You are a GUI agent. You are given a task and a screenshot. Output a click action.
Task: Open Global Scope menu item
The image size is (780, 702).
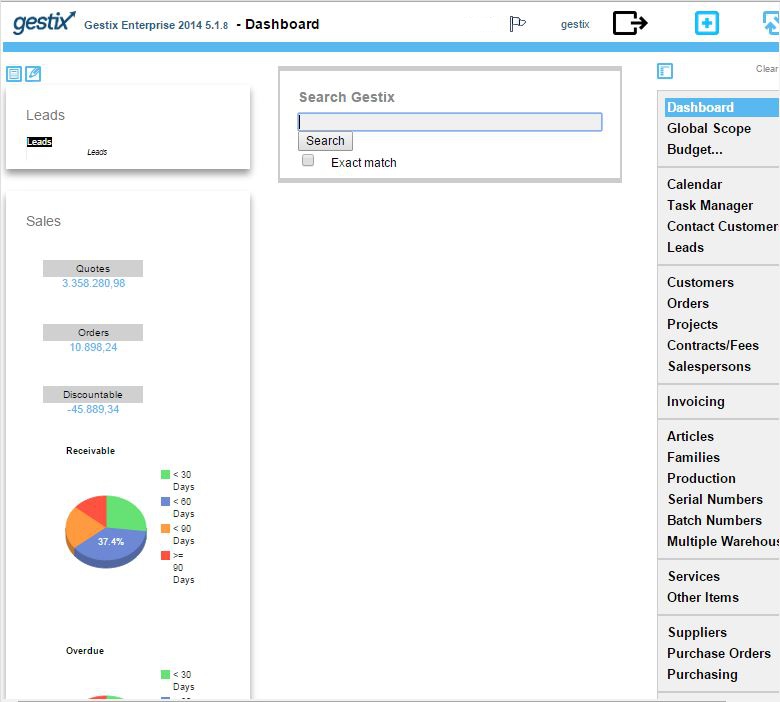pyautogui.click(x=709, y=128)
